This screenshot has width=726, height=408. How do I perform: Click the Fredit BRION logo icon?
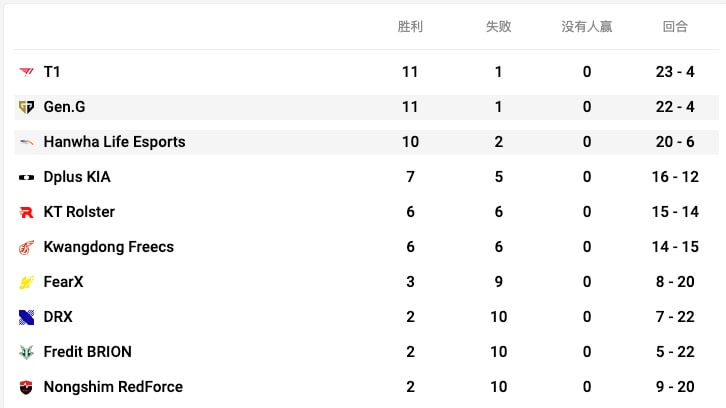point(26,352)
